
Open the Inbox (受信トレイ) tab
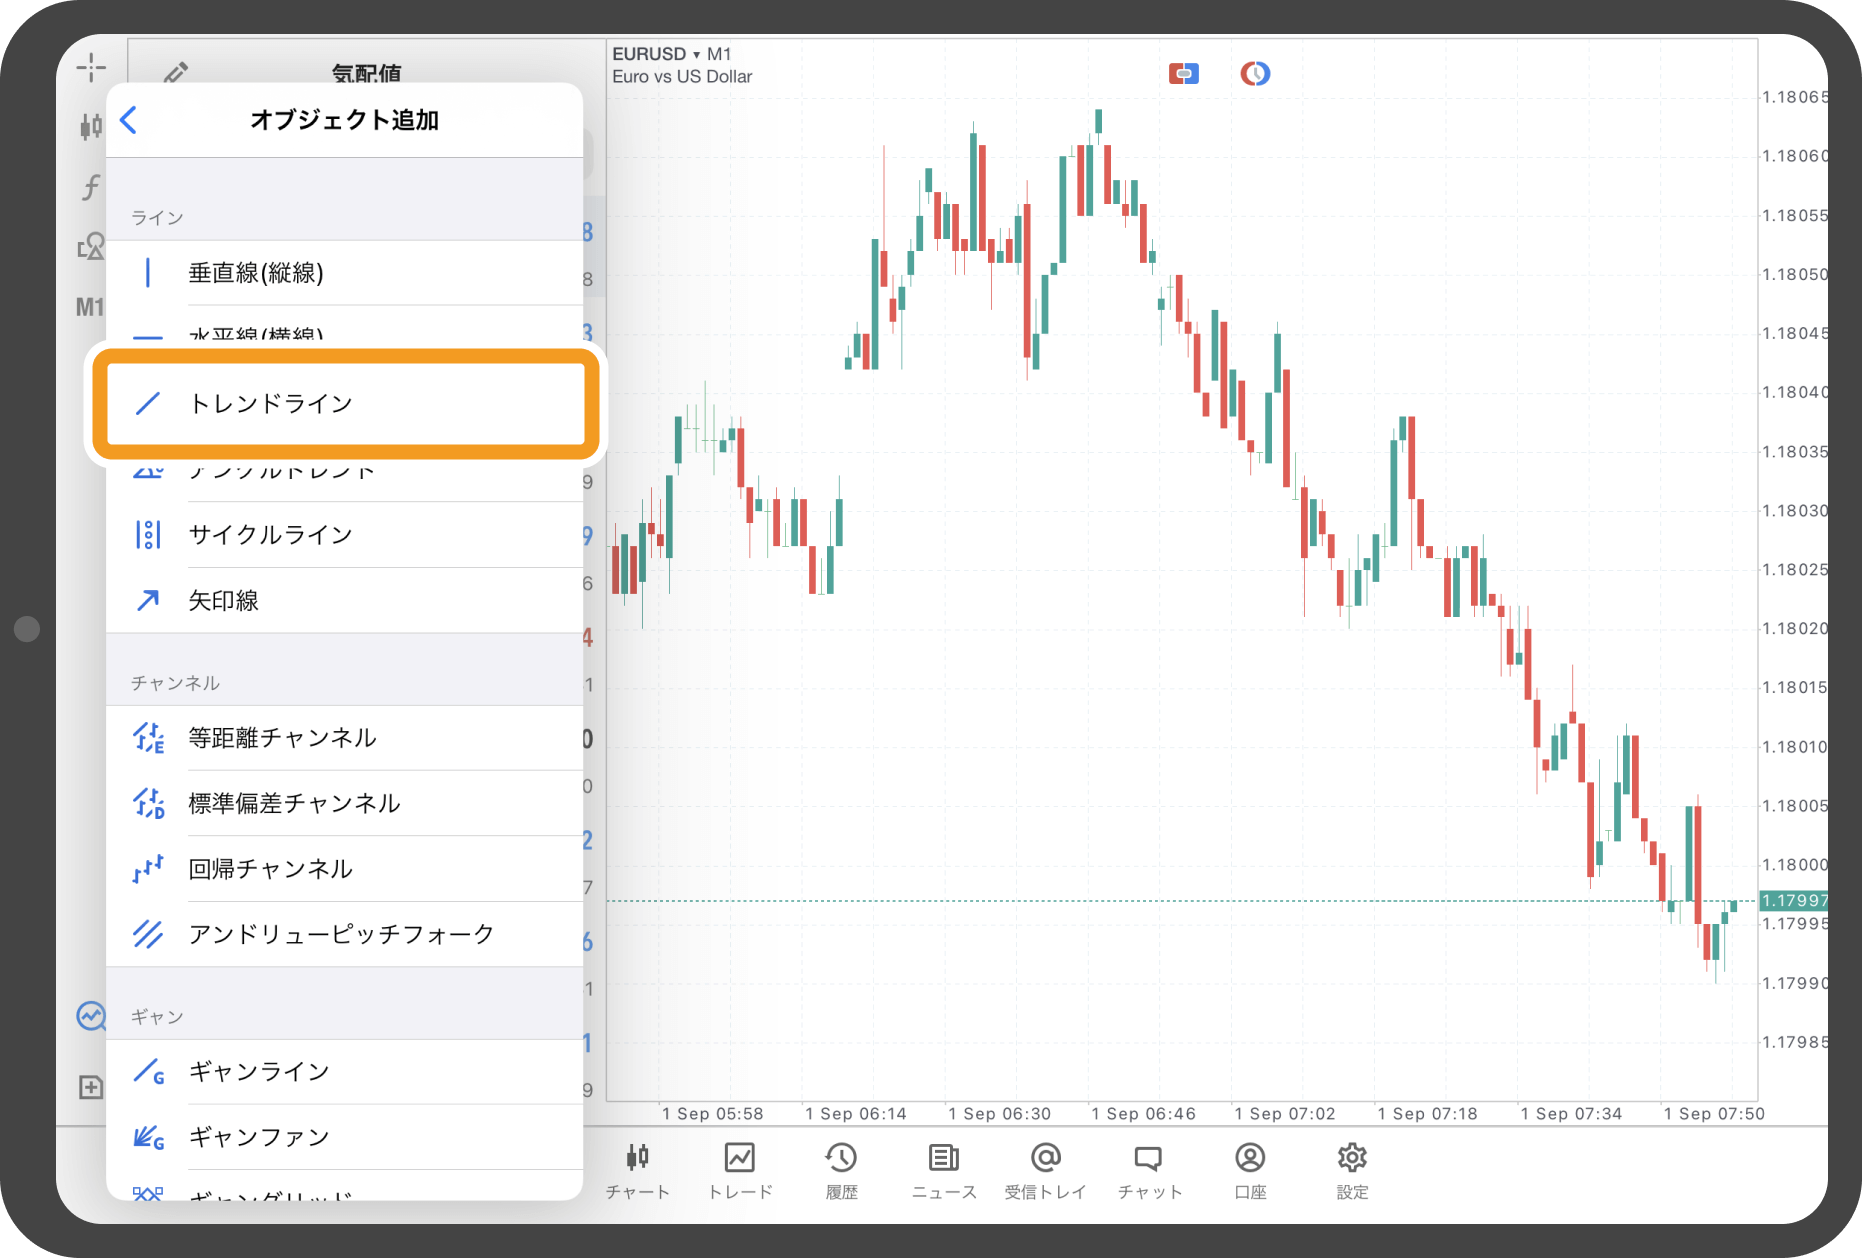pyautogui.click(x=1046, y=1171)
